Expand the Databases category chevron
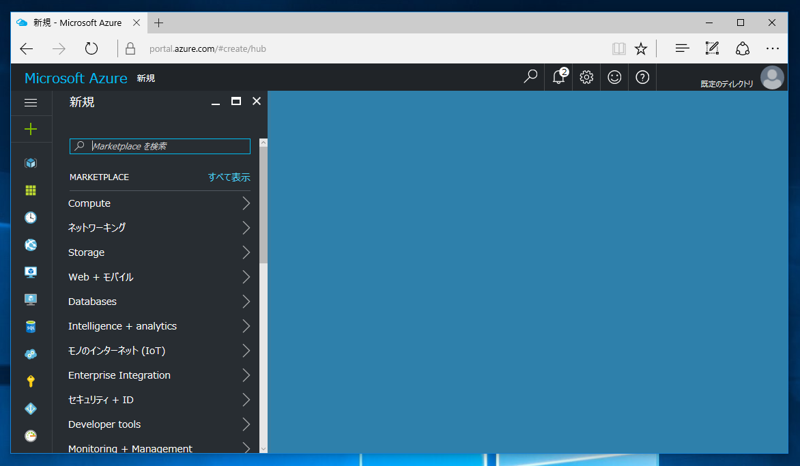 (x=246, y=301)
